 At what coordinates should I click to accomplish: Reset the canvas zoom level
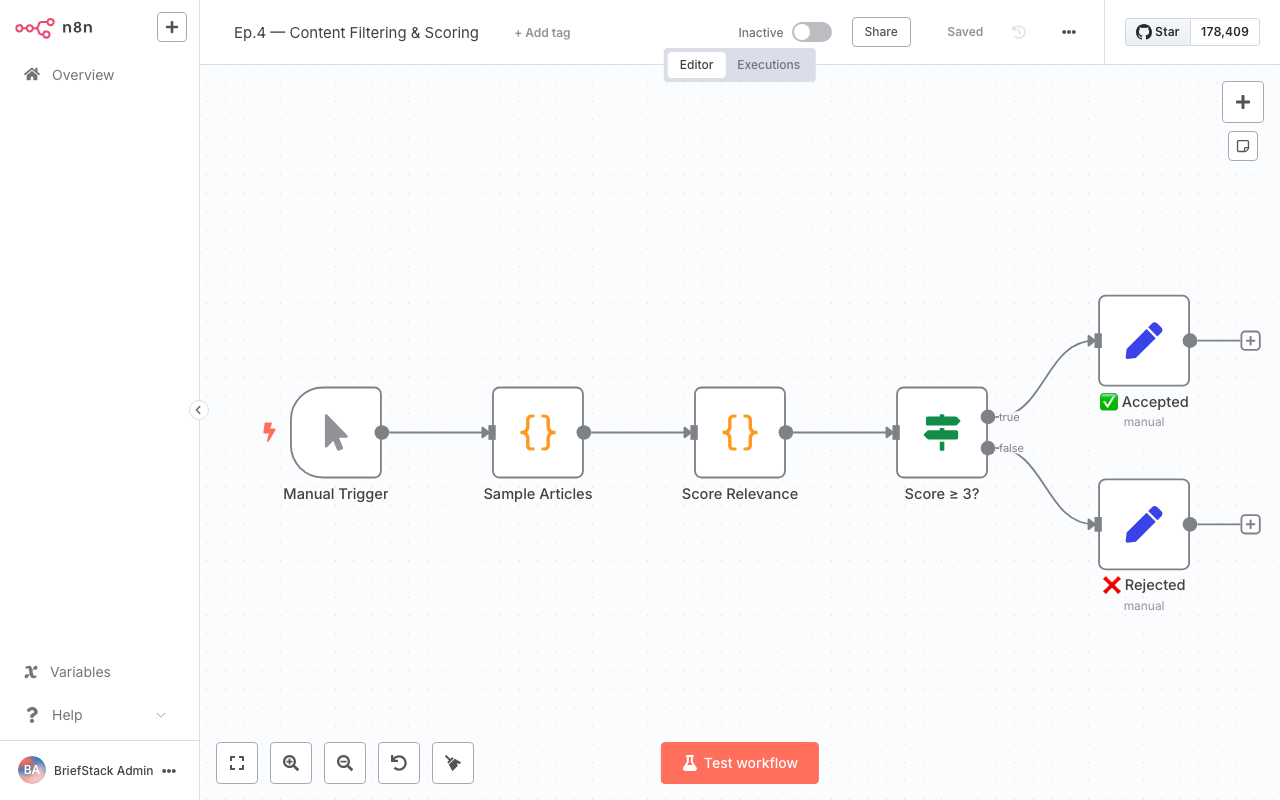click(x=399, y=762)
